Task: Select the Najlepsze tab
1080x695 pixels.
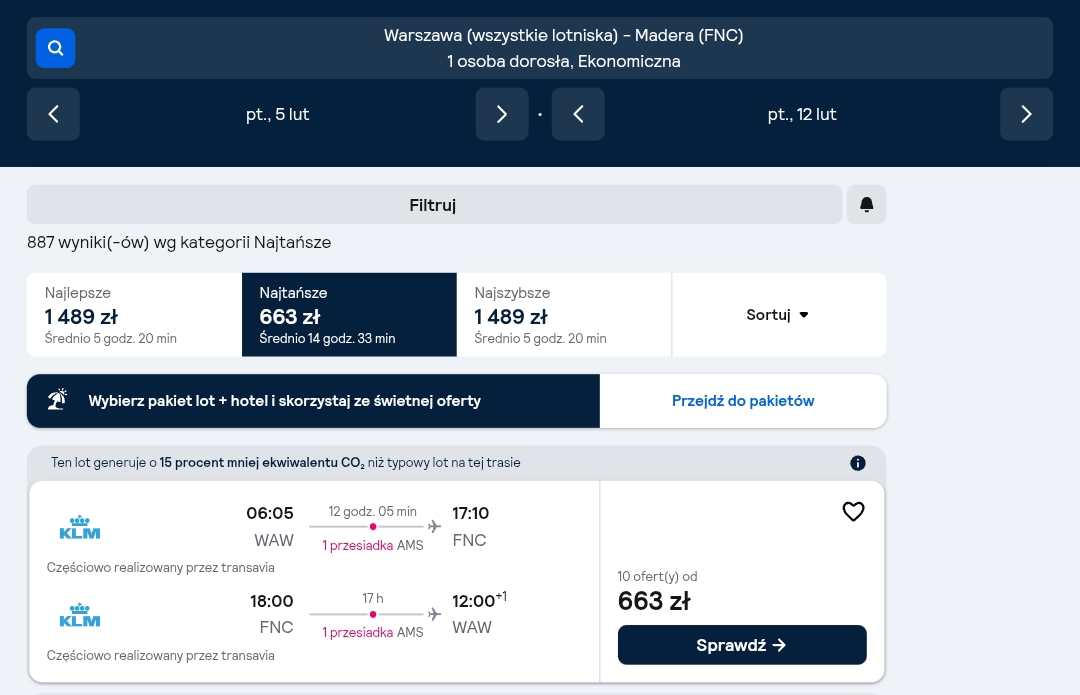Action: pyautogui.click(x=134, y=315)
